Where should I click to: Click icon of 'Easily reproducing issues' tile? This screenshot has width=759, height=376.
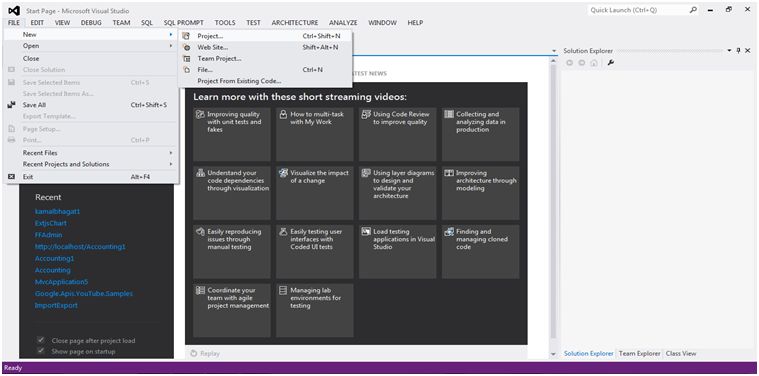pyautogui.click(x=200, y=232)
